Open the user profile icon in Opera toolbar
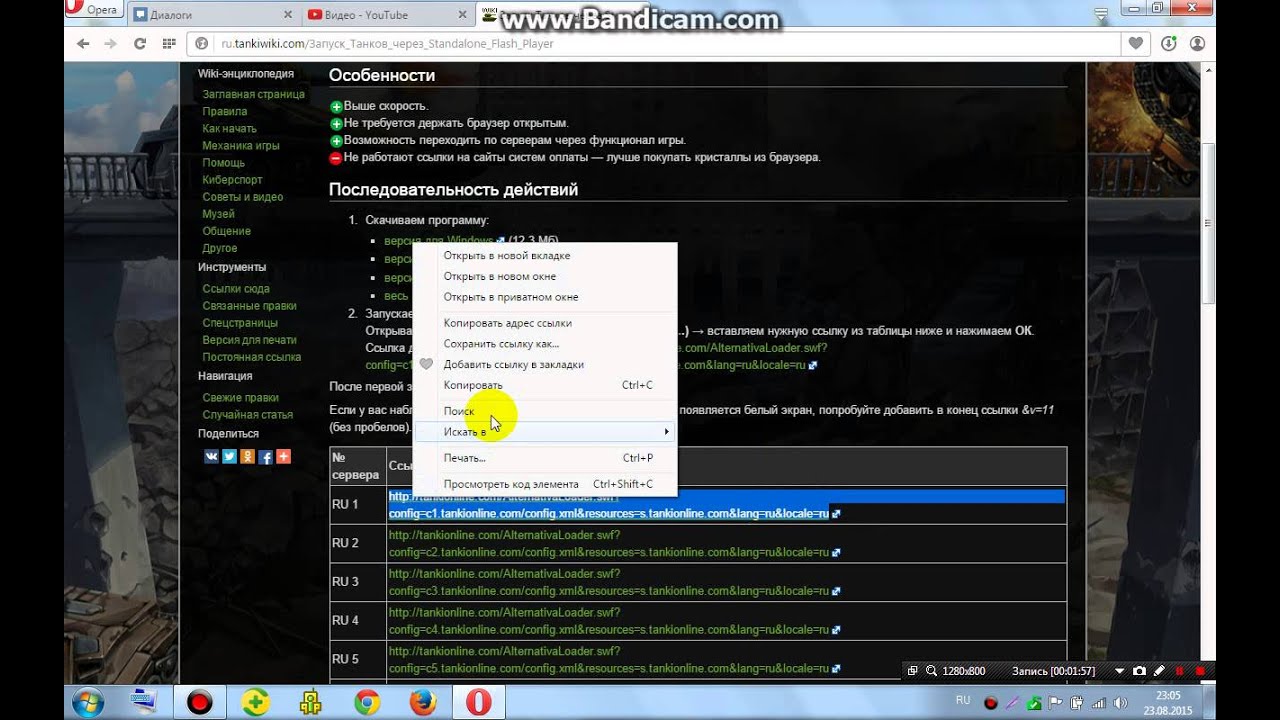The width and height of the screenshot is (1280, 720). pyautogui.click(x=1197, y=44)
